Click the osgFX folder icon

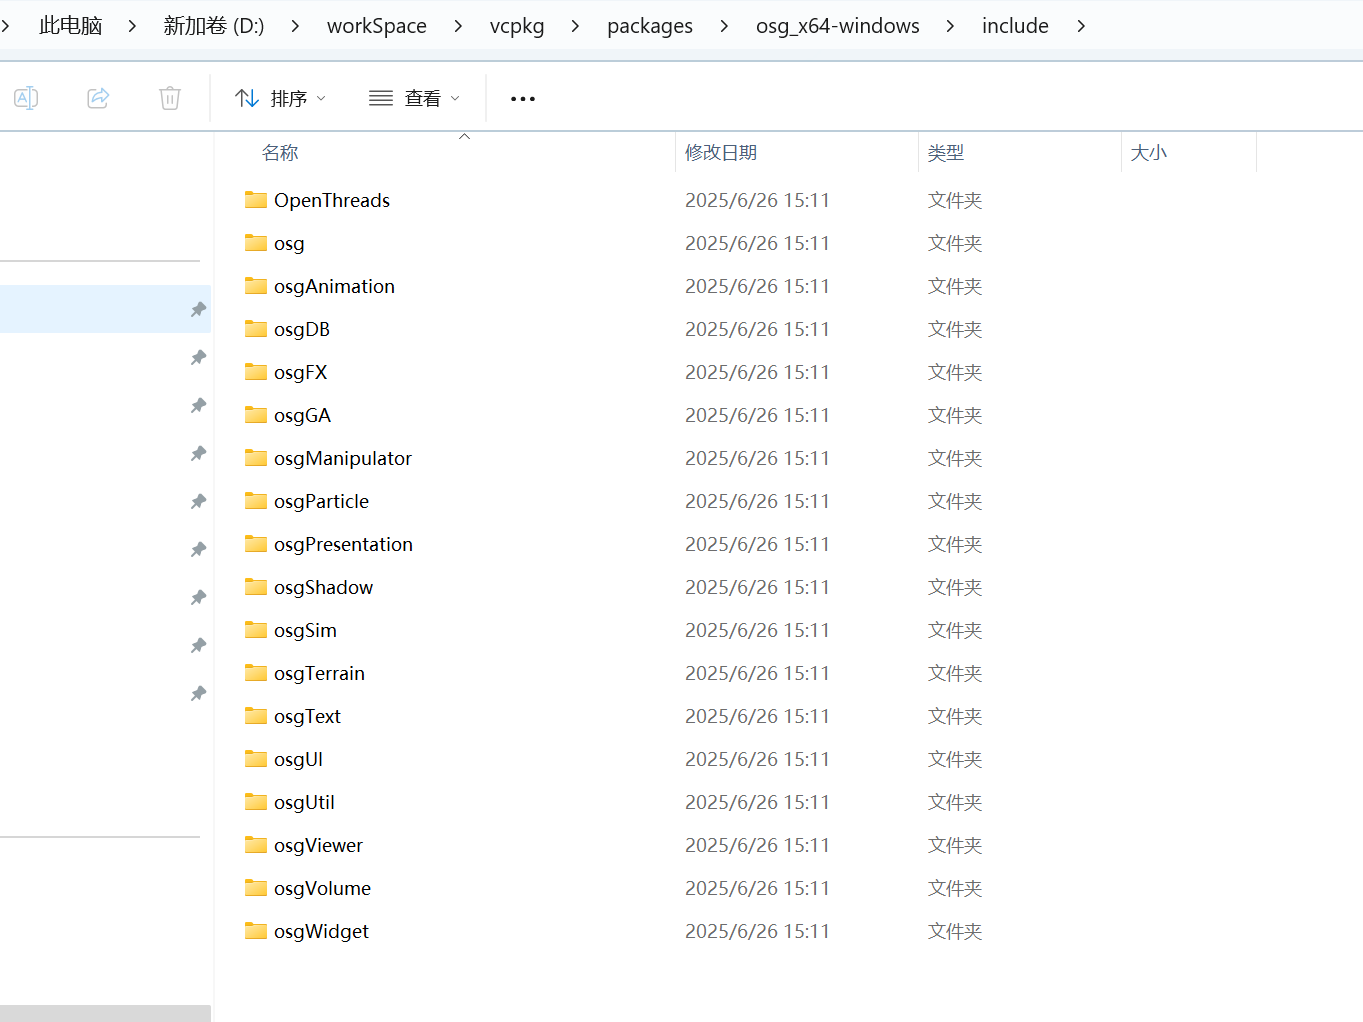pyautogui.click(x=256, y=372)
